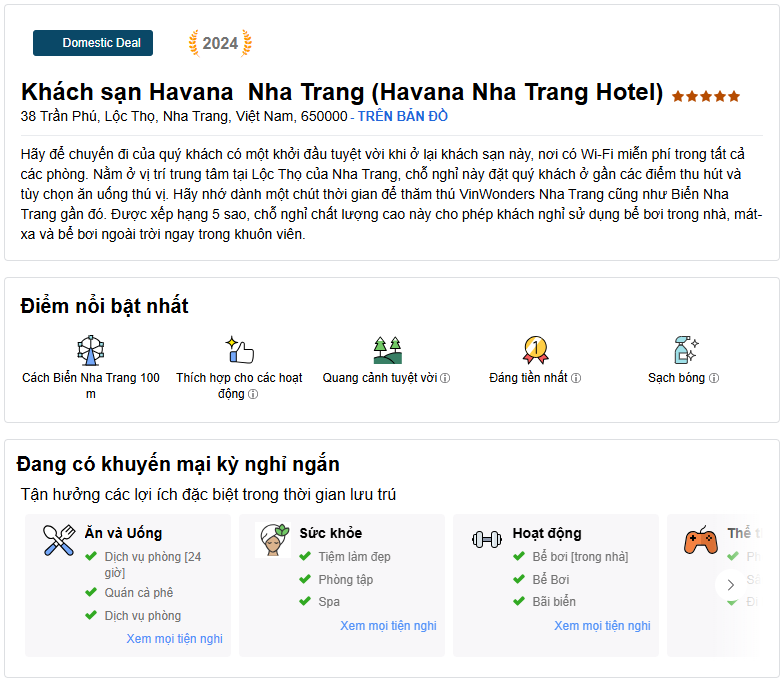Click the spa face wellness icon
This screenshot has height=681, width=783.
tap(275, 540)
